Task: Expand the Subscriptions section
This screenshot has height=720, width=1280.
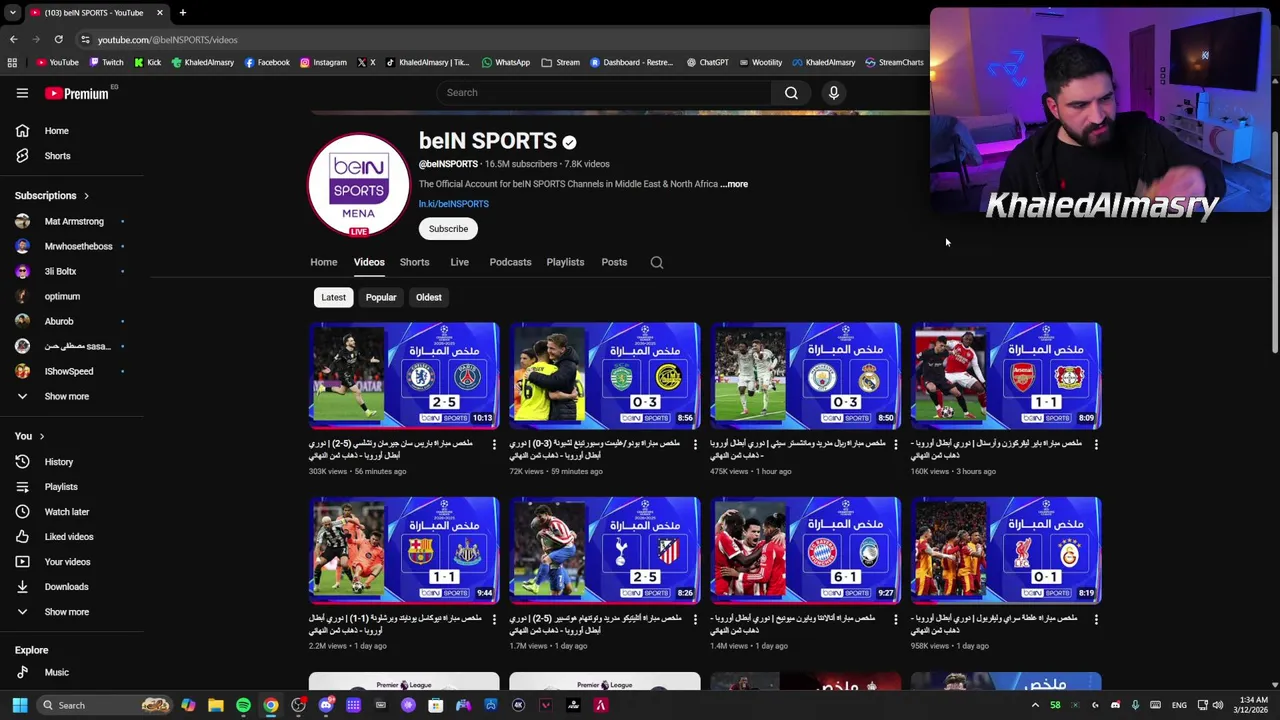Action: click(x=52, y=196)
